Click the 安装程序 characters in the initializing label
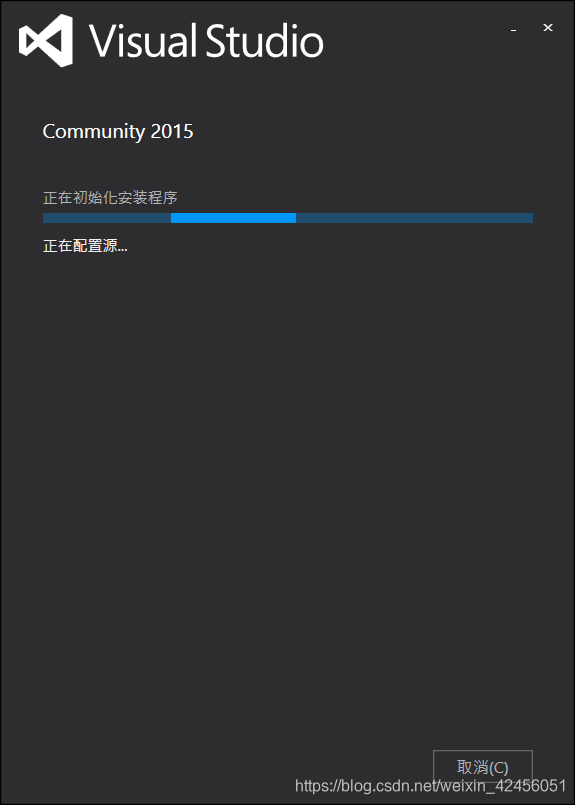 149,198
